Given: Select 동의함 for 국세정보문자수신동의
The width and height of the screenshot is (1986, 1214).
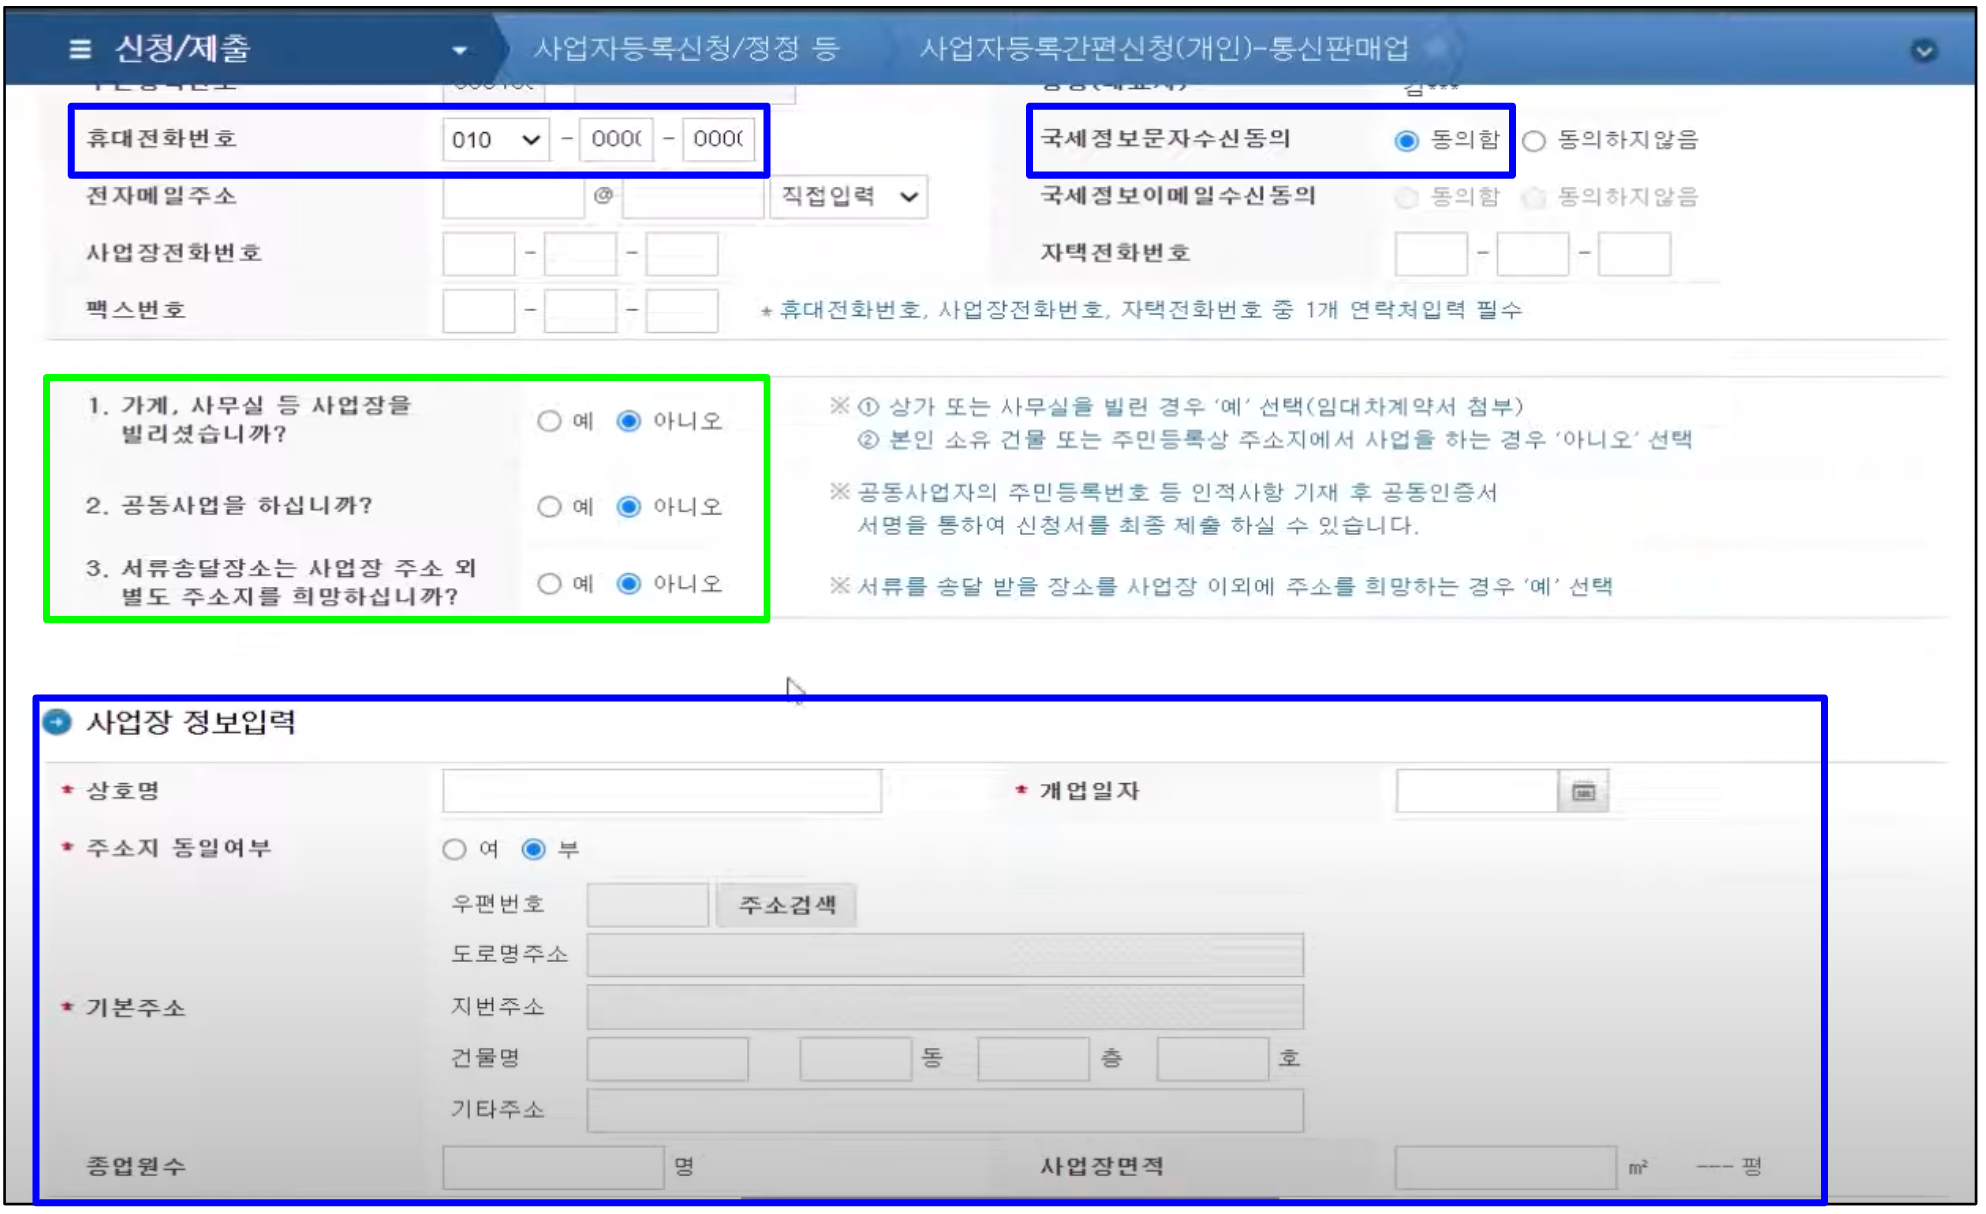Looking at the screenshot, I should tap(1406, 140).
